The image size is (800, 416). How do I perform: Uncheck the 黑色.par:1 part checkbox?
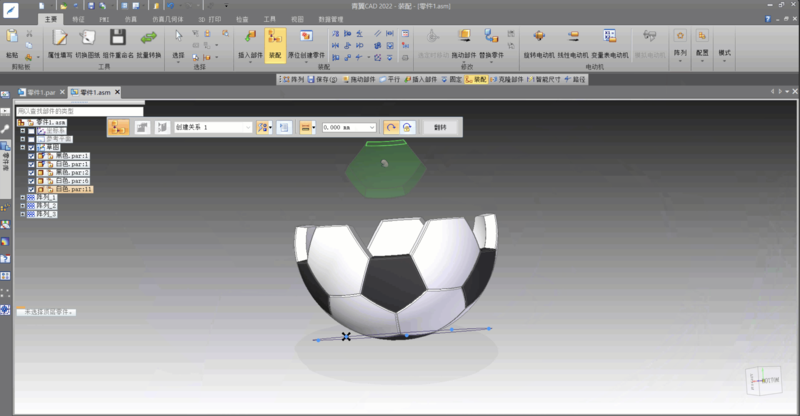[x=32, y=156]
